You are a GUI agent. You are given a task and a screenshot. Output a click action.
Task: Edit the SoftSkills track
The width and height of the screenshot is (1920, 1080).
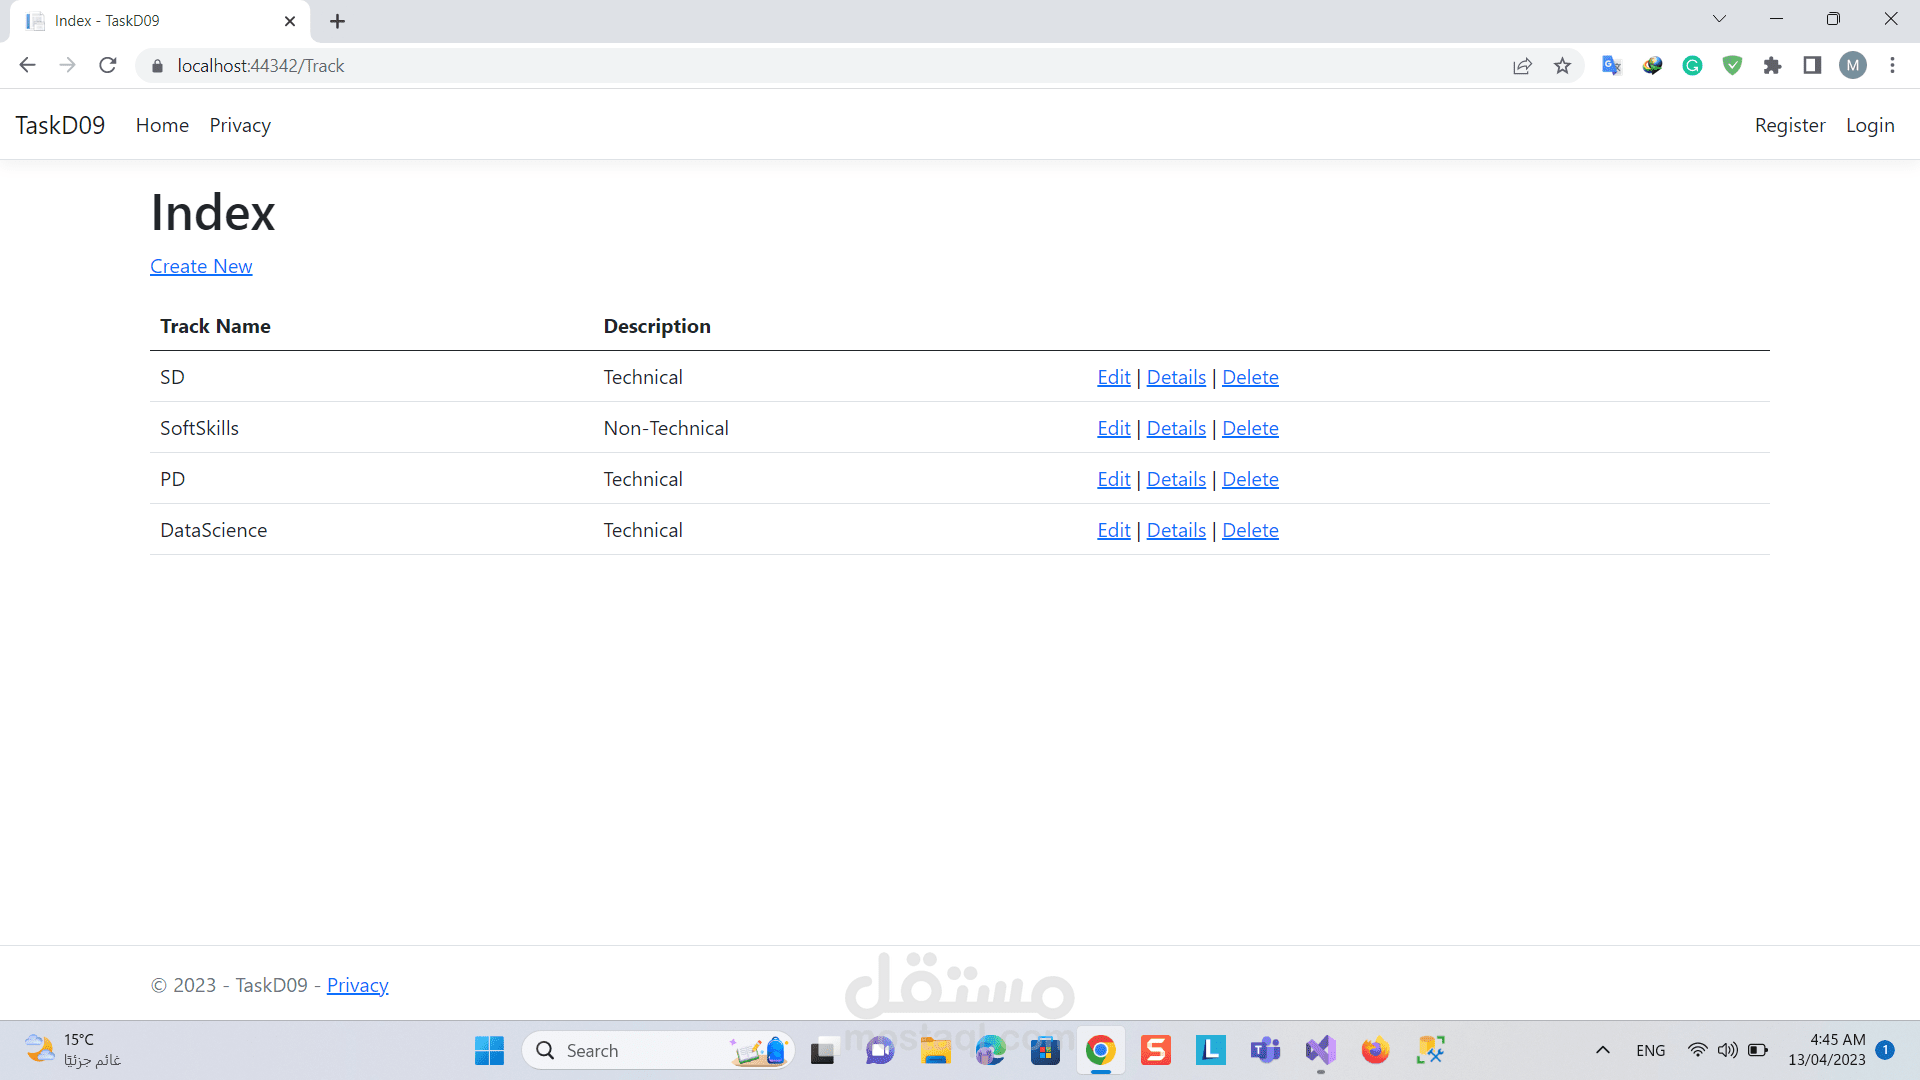point(1113,428)
